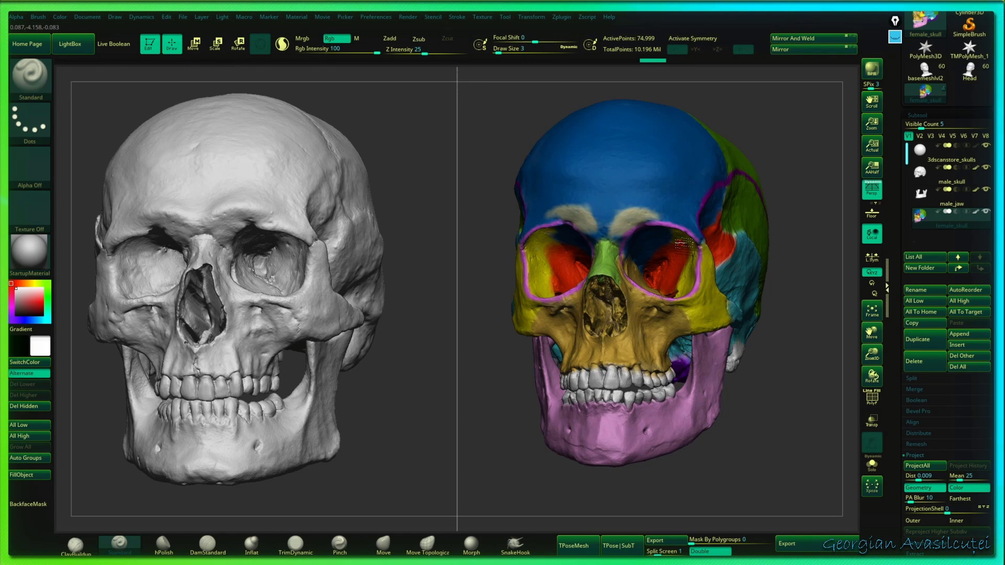Viewport: 1005px width, 565px height.
Task: Click the Actual size button
Action: [x=872, y=145]
